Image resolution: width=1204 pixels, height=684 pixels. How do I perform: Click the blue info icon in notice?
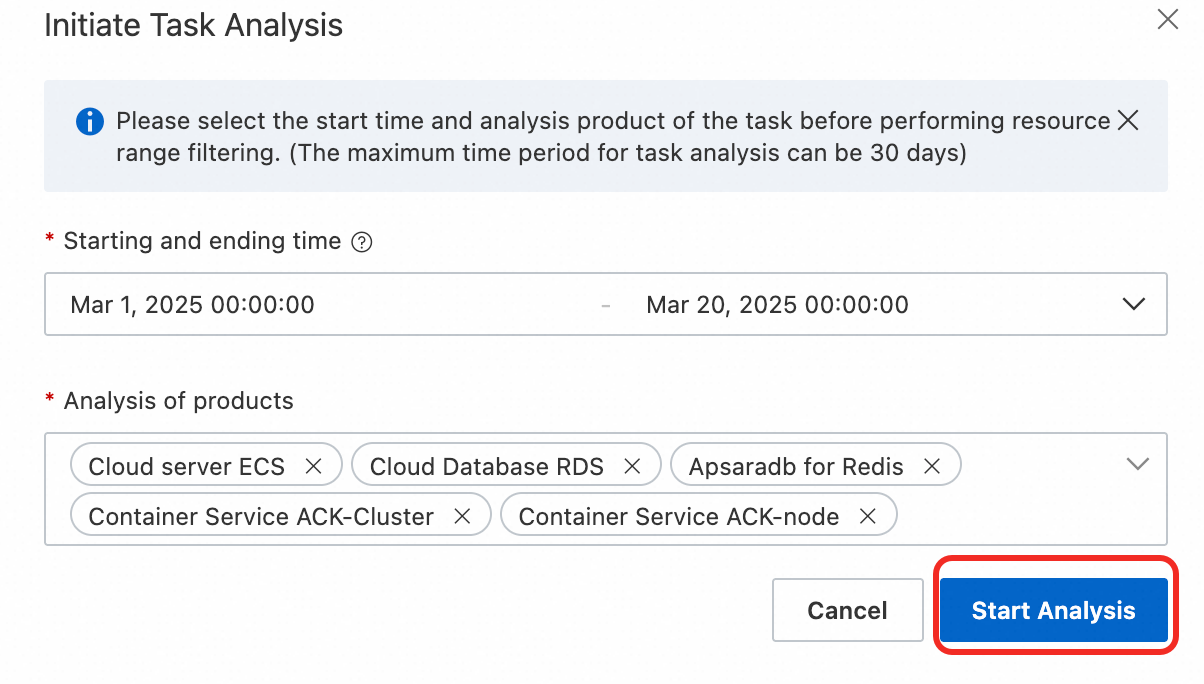click(x=90, y=122)
